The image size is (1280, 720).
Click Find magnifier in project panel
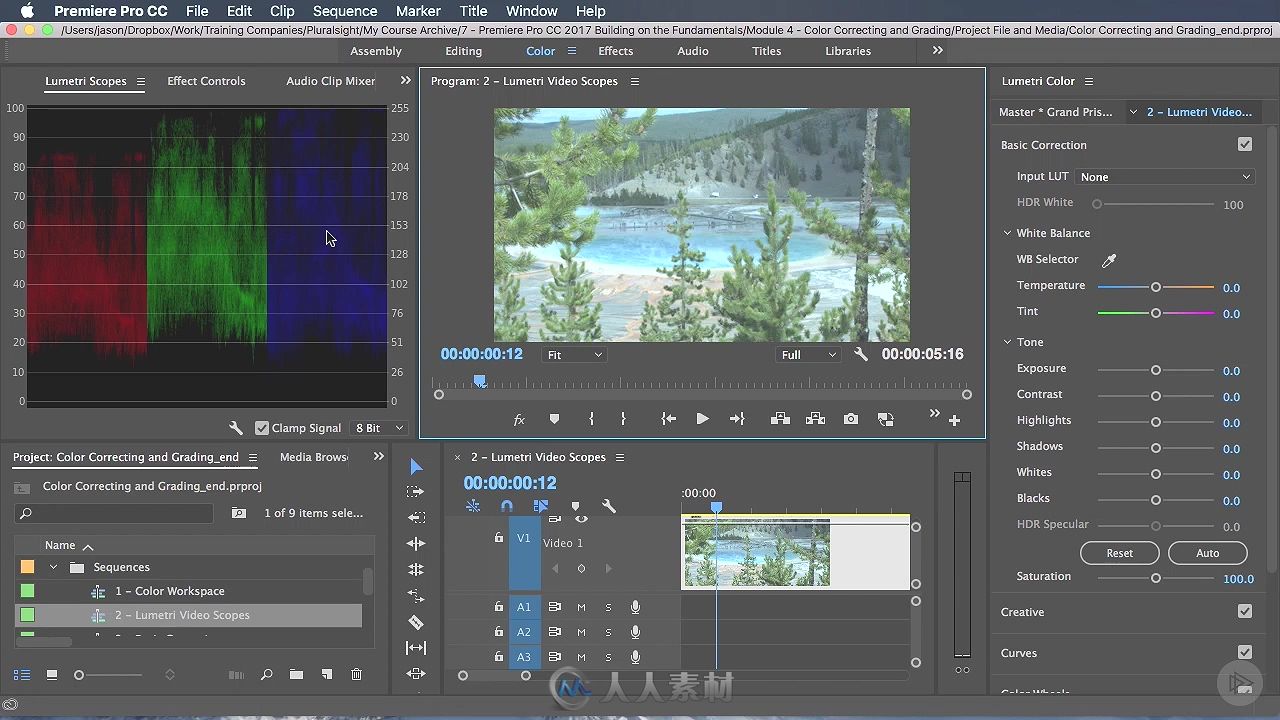click(266, 675)
